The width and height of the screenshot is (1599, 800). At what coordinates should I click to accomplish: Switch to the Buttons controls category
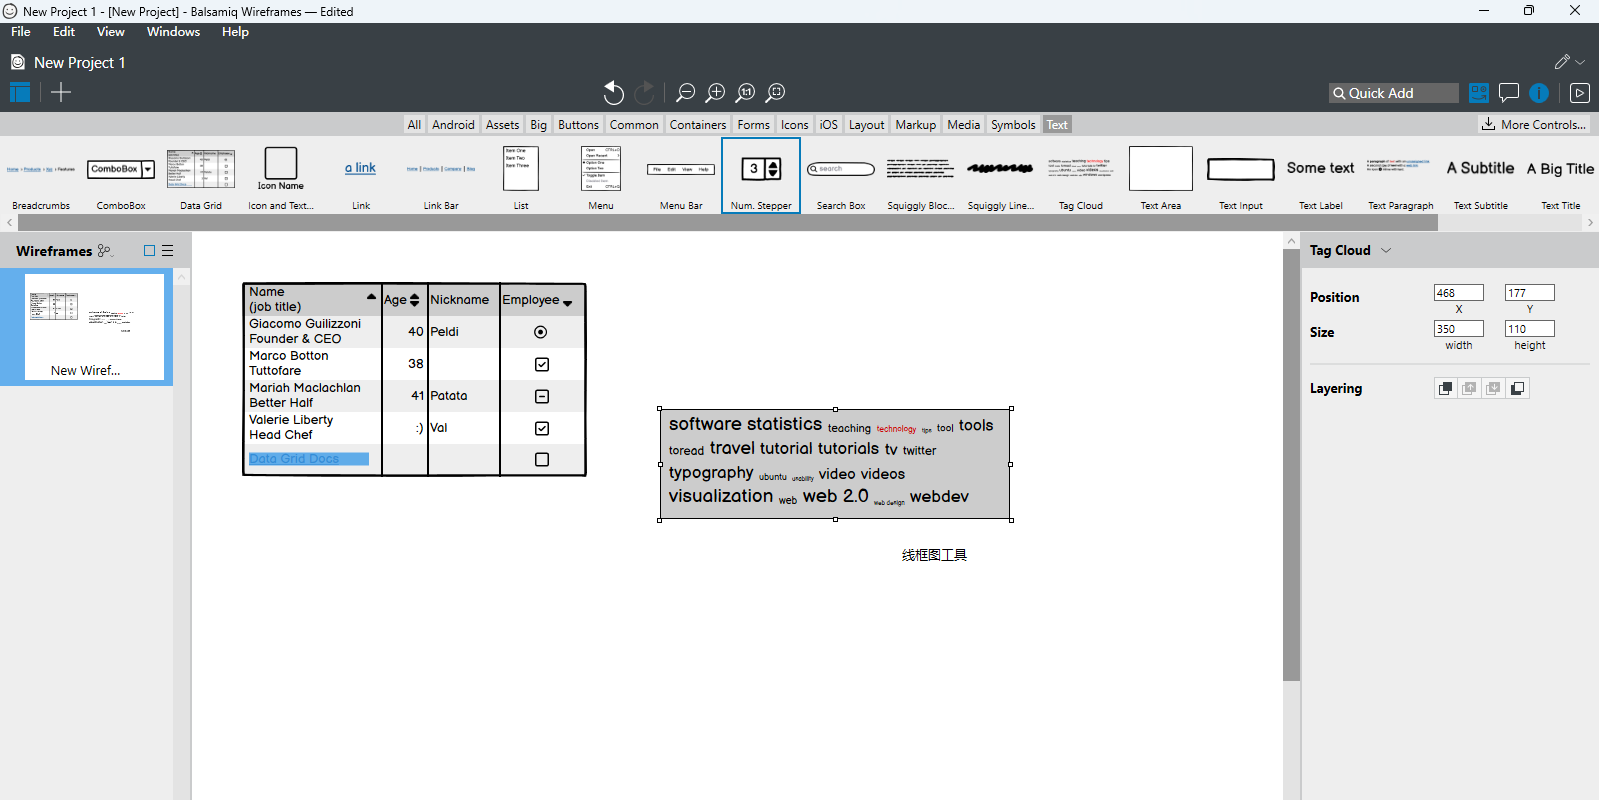click(578, 125)
